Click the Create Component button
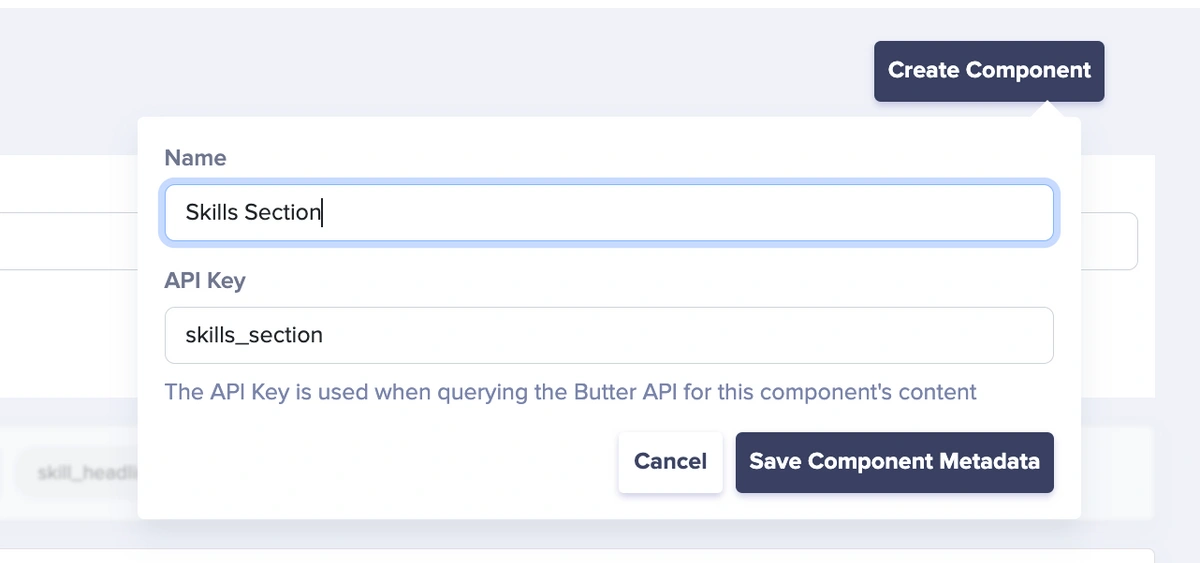The image size is (1200, 563). pyautogui.click(x=989, y=71)
